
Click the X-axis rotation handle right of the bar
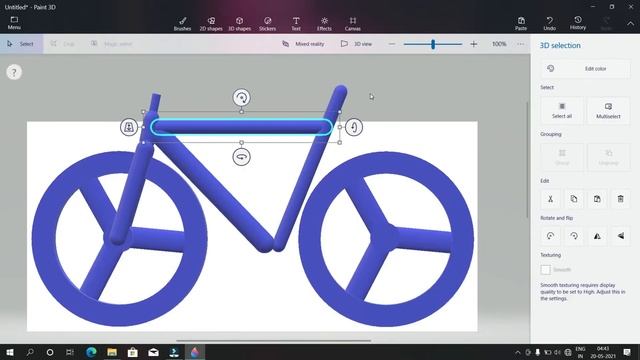point(354,127)
